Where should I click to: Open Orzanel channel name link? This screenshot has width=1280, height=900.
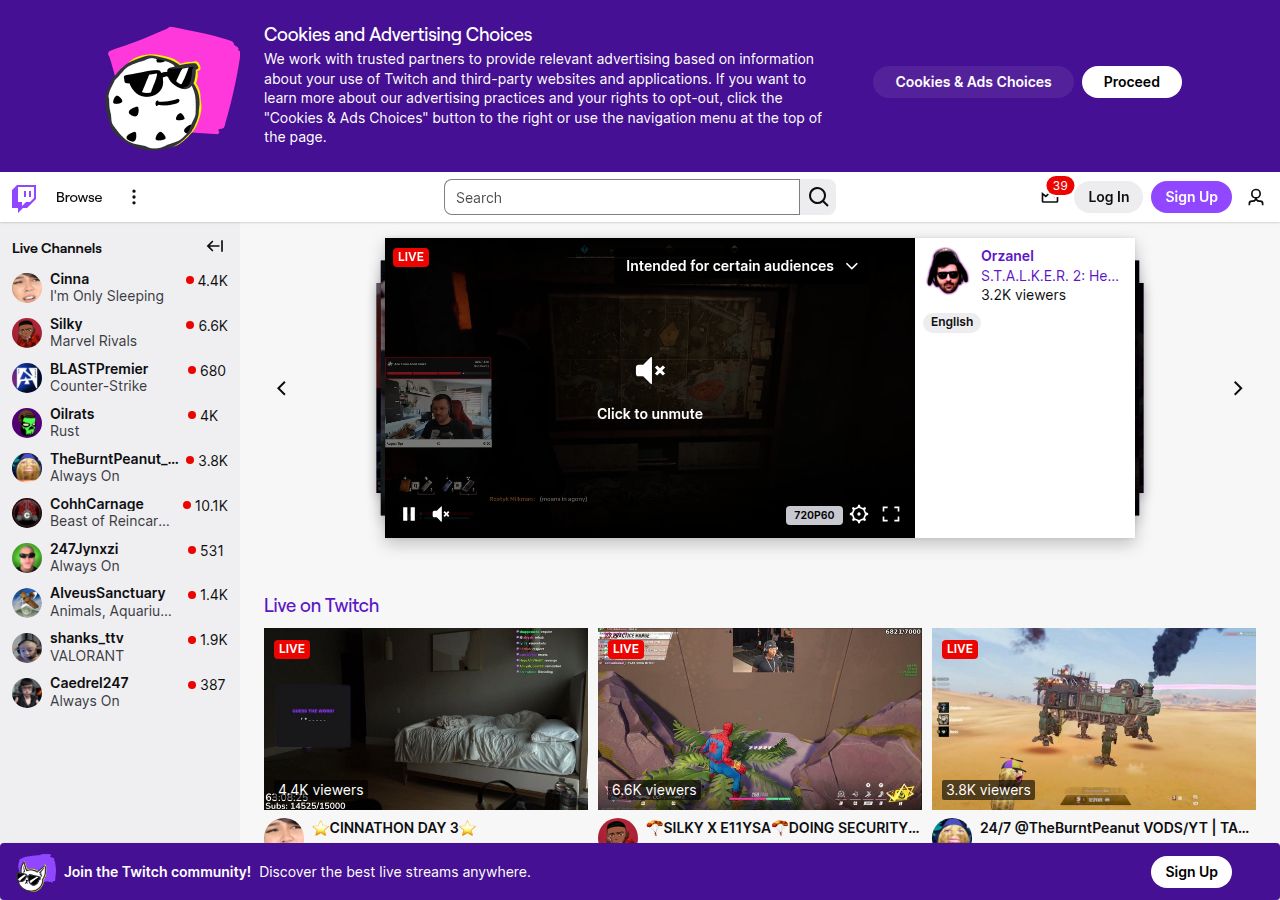click(x=1007, y=256)
